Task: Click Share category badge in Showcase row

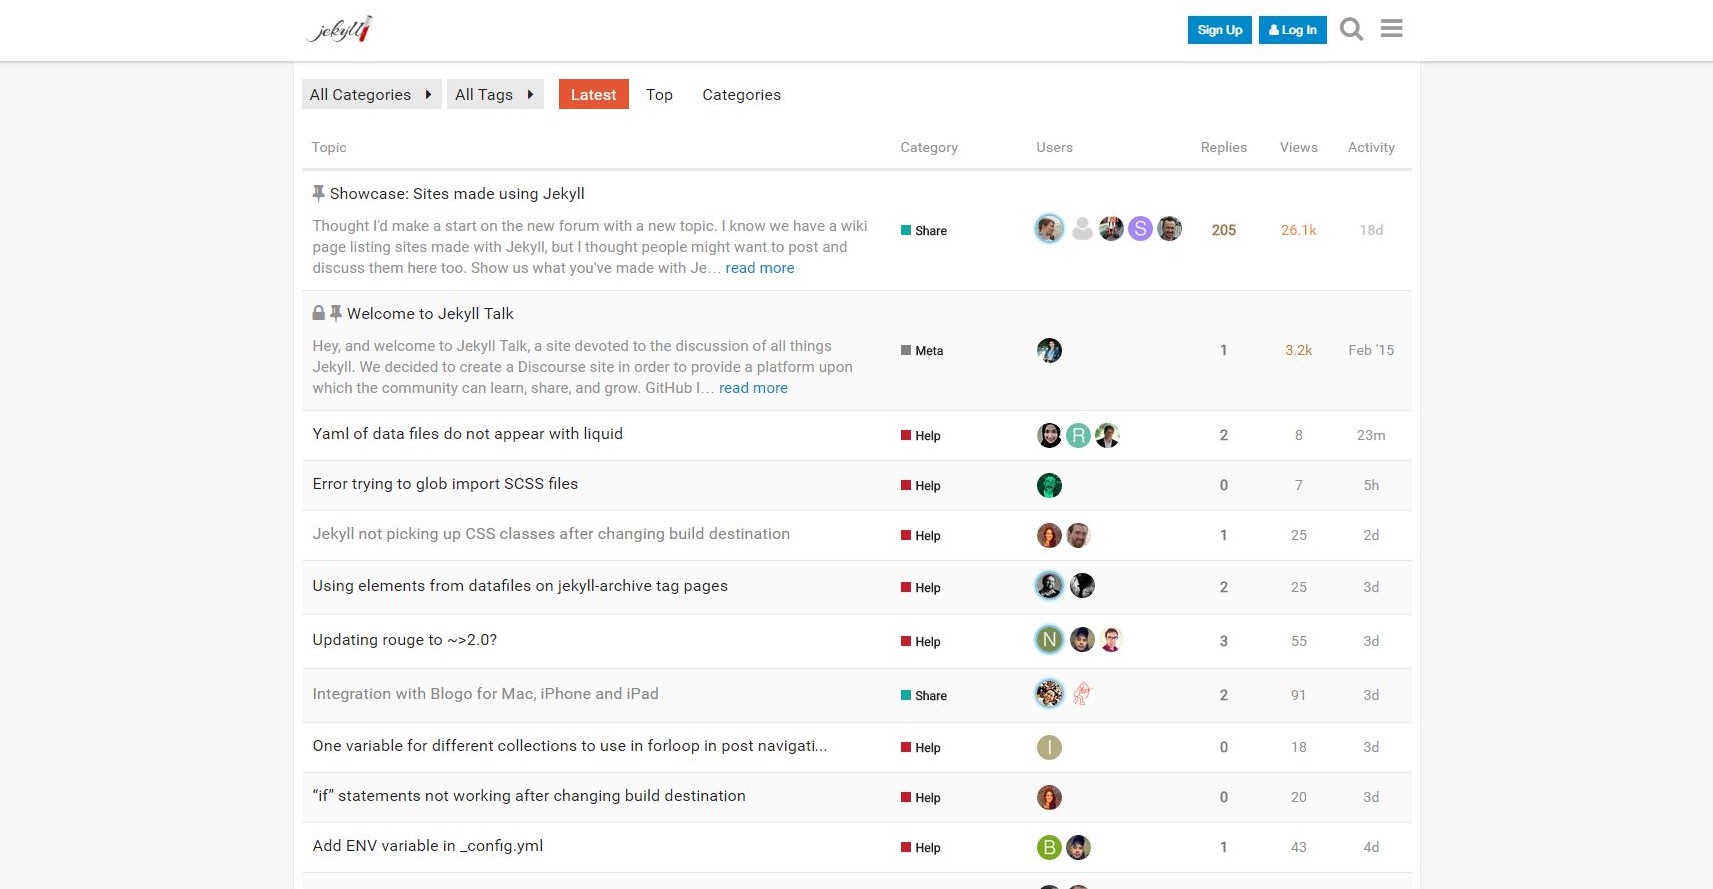Action: click(x=924, y=230)
